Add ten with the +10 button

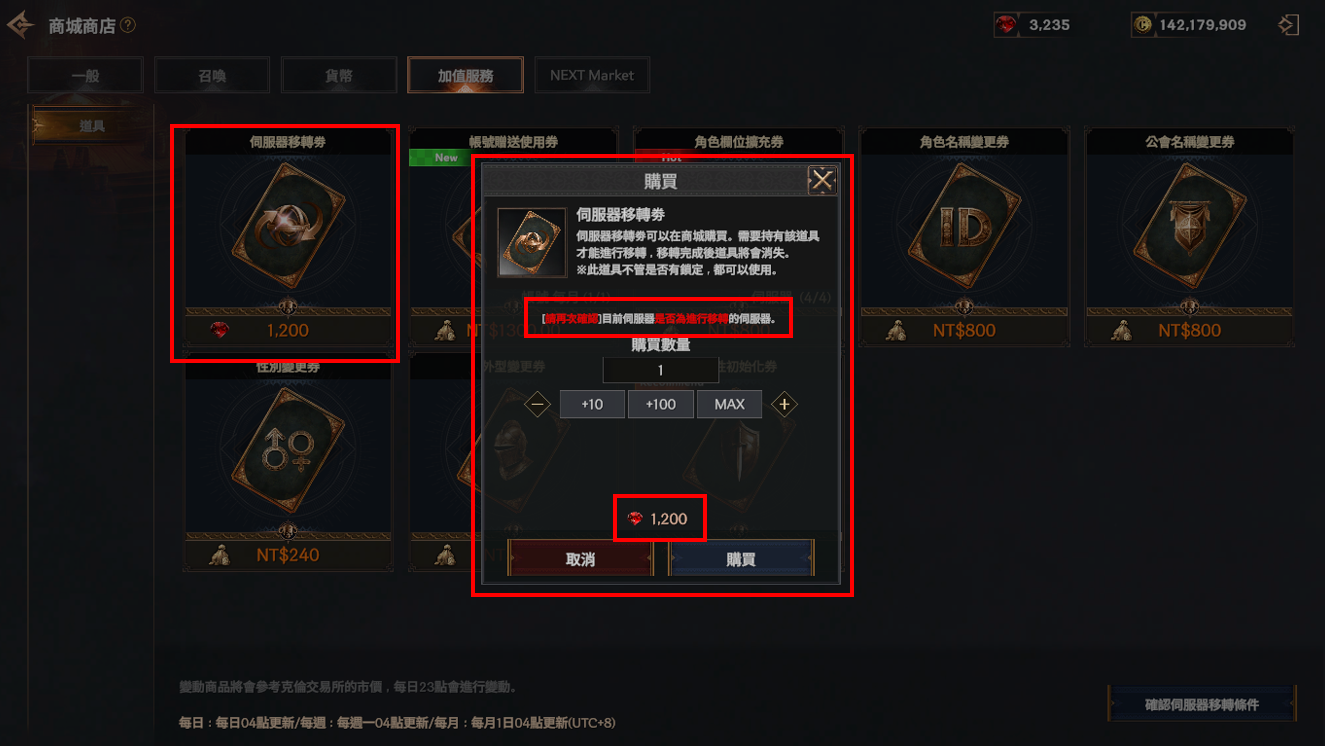[x=592, y=405]
